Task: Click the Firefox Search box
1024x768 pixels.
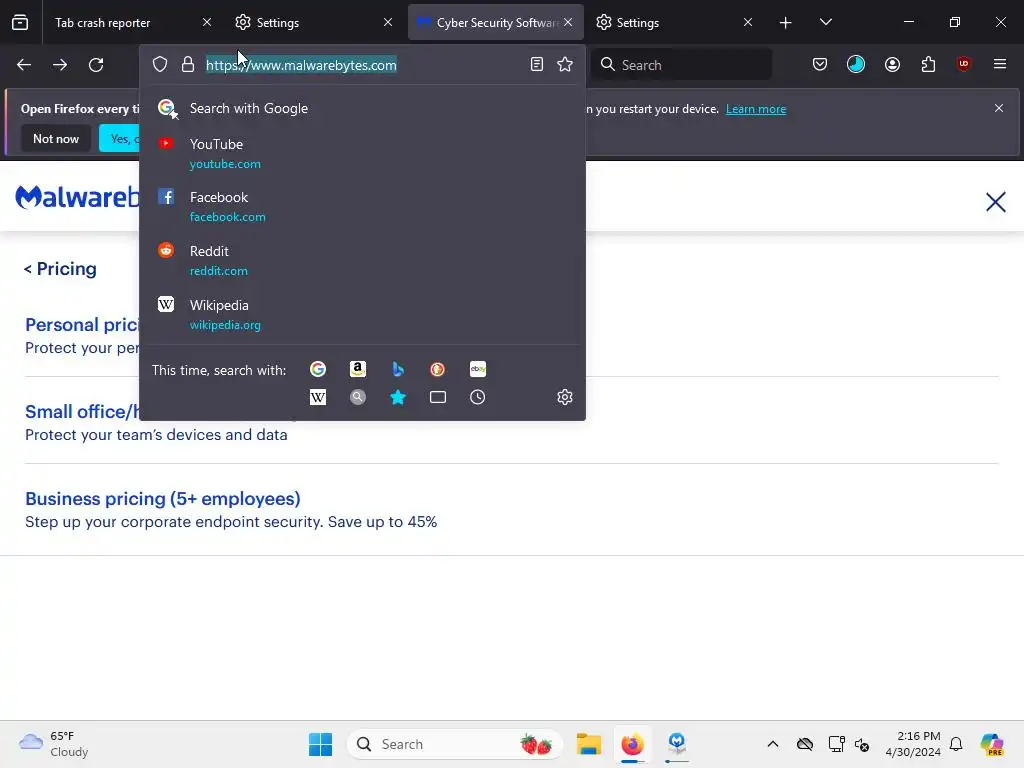Action: (682, 65)
